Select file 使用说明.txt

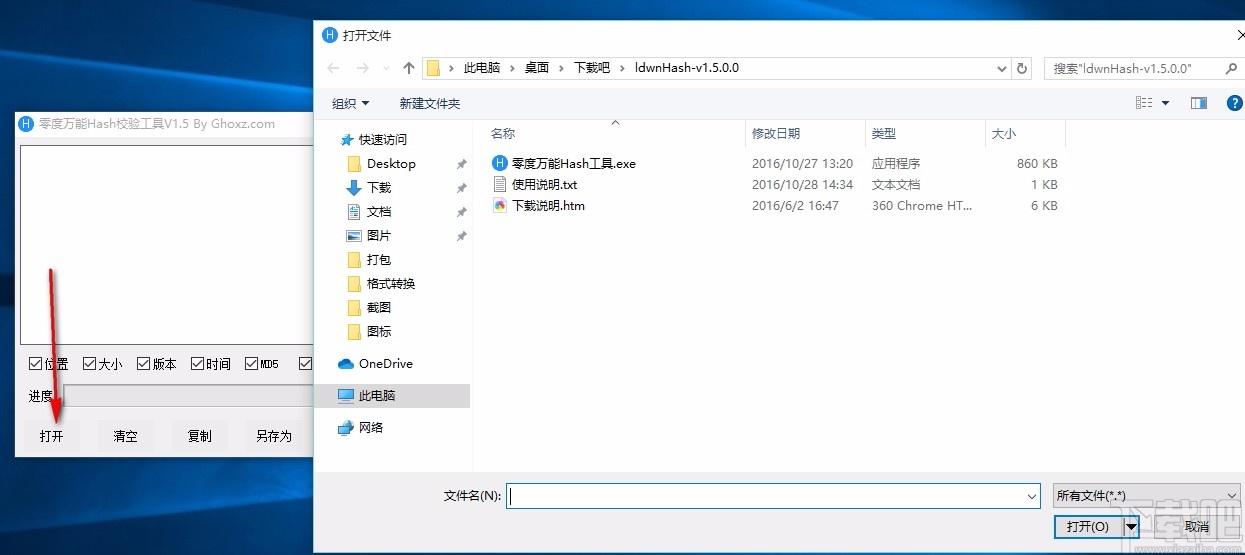click(544, 184)
